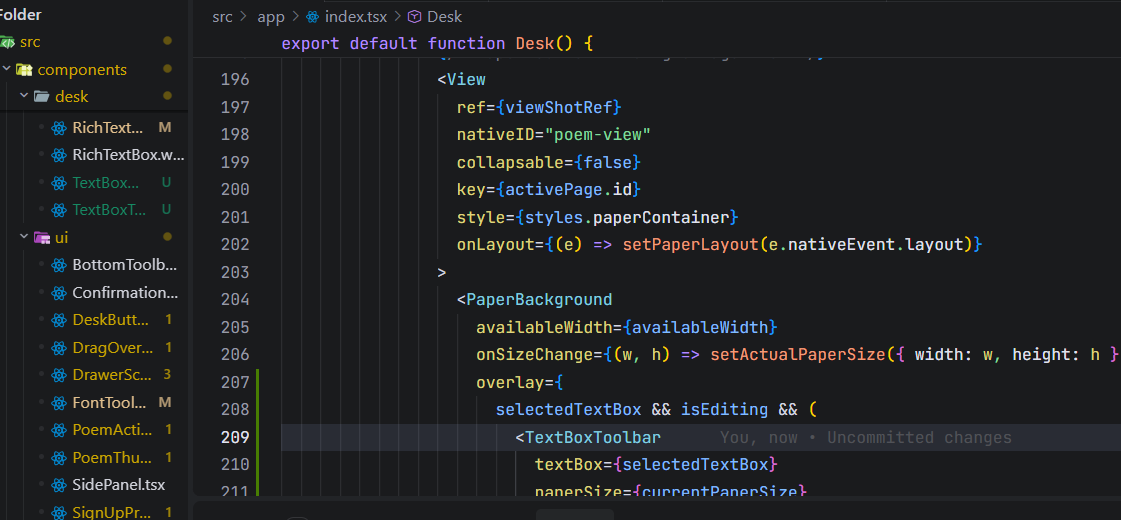The image size is (1121, 520).
Task: Click the React icon beside DragOver... file
Action: tap(59, 348)
